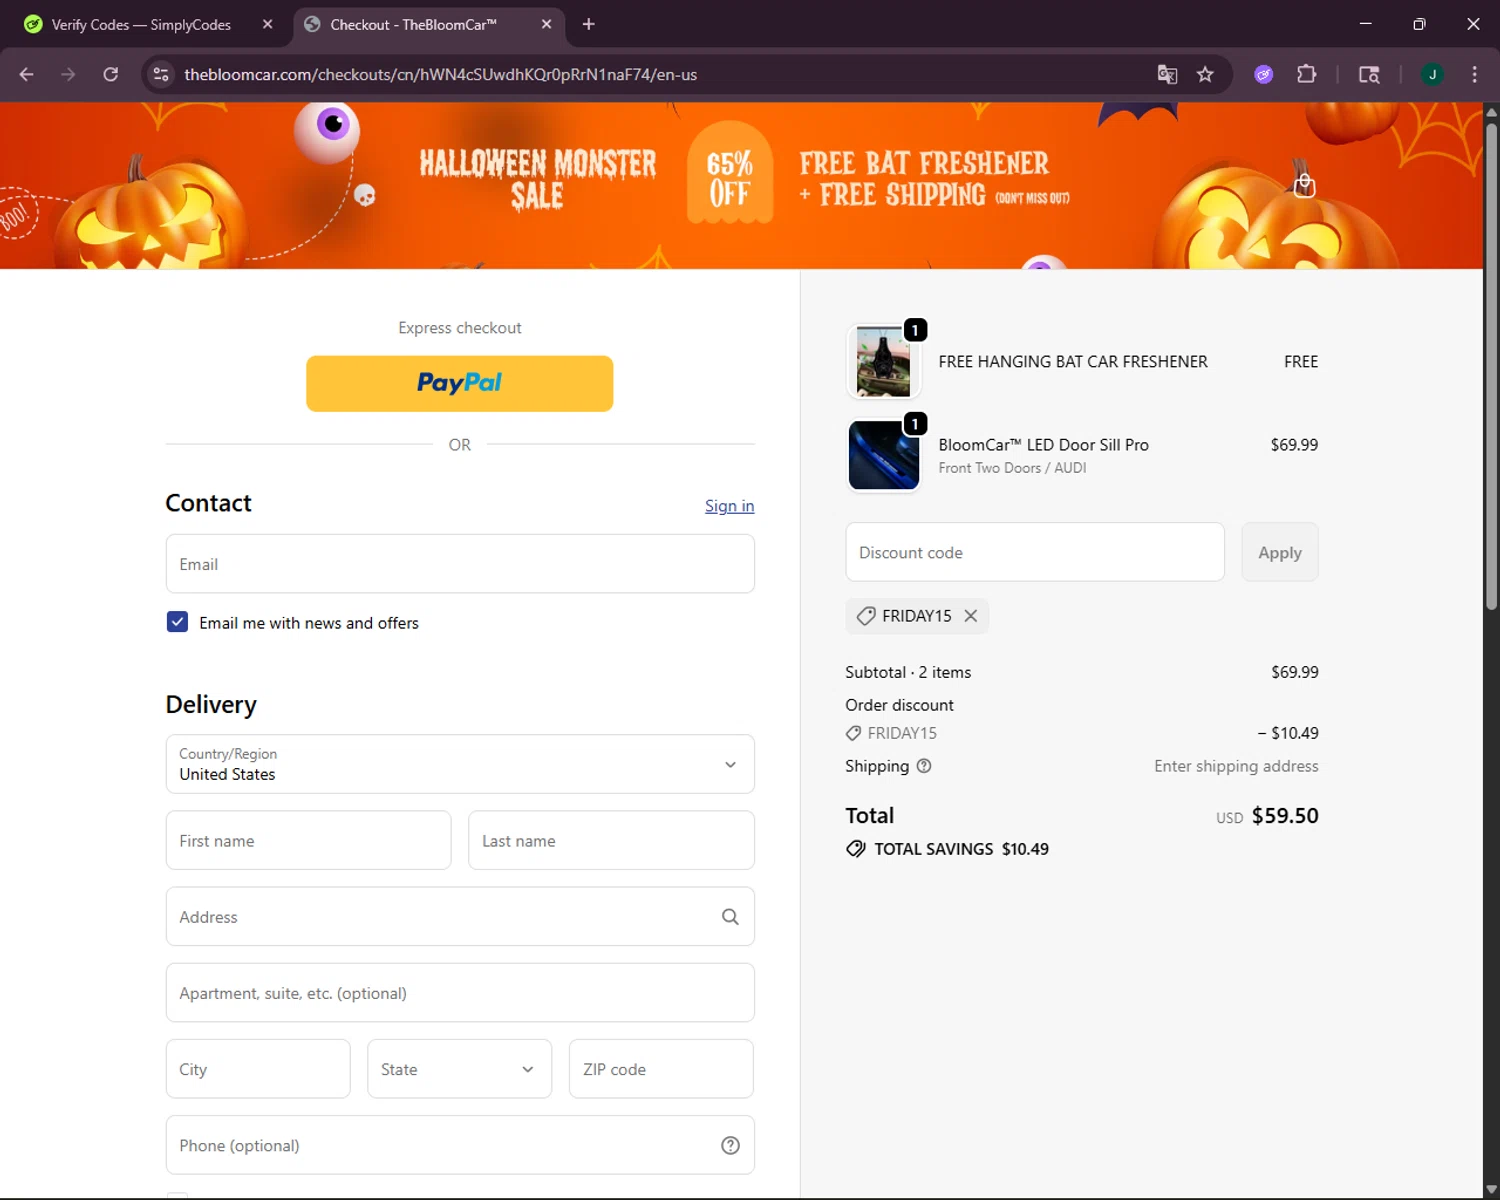Click Front Two Doors / AUDI variant text
1500x1200 pixels.
[1012, 468]
